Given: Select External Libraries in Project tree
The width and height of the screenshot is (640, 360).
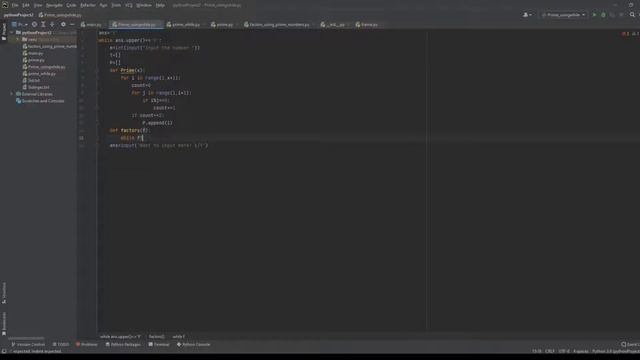Looking at the screenshot, I should tap(34, 94).
